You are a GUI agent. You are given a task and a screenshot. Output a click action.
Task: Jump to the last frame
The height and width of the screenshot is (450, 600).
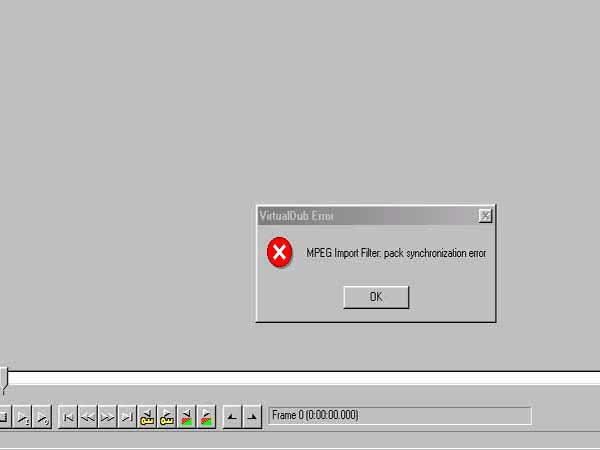click(127, 417)
